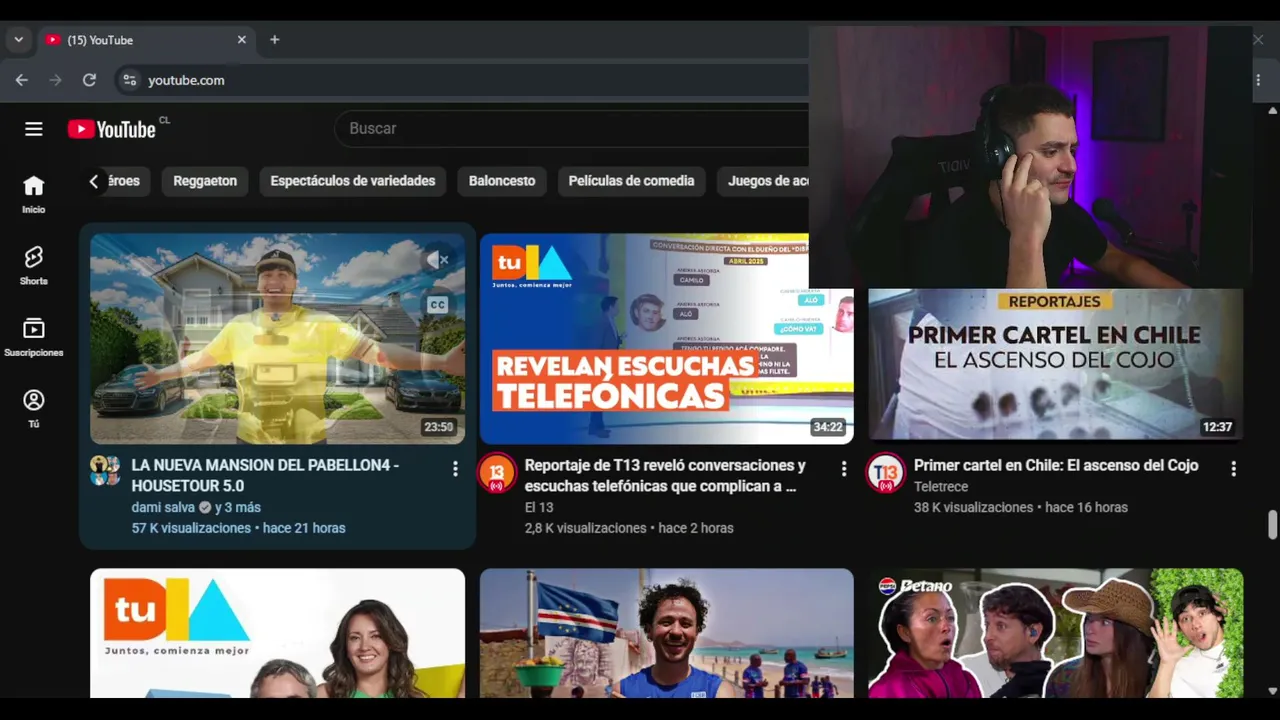Select the Juegos de acción chip

(763, 181)
